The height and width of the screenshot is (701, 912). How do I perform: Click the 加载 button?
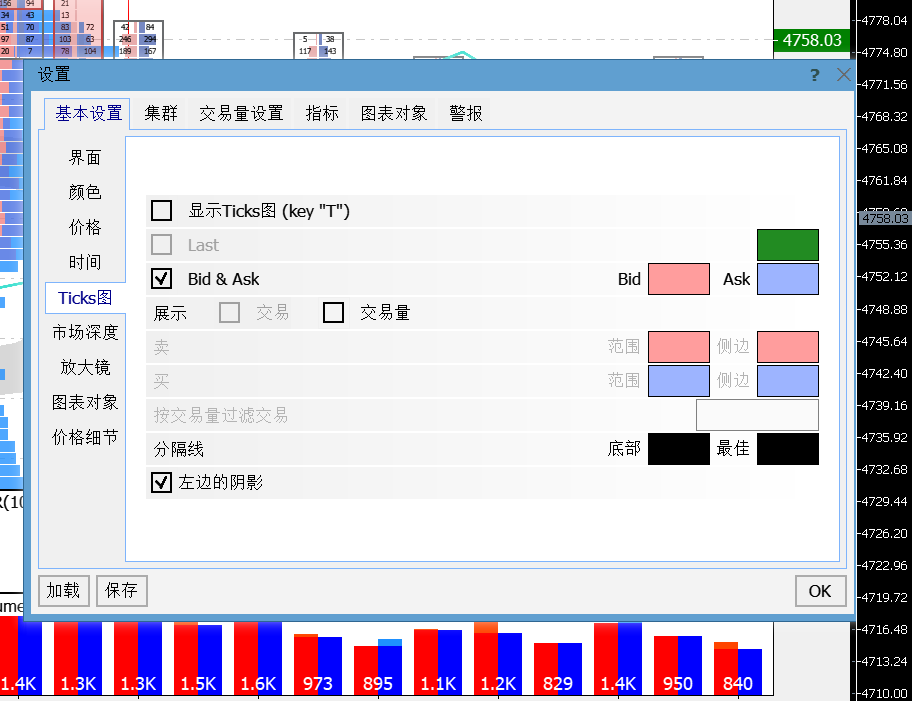[x=63, y=591]
